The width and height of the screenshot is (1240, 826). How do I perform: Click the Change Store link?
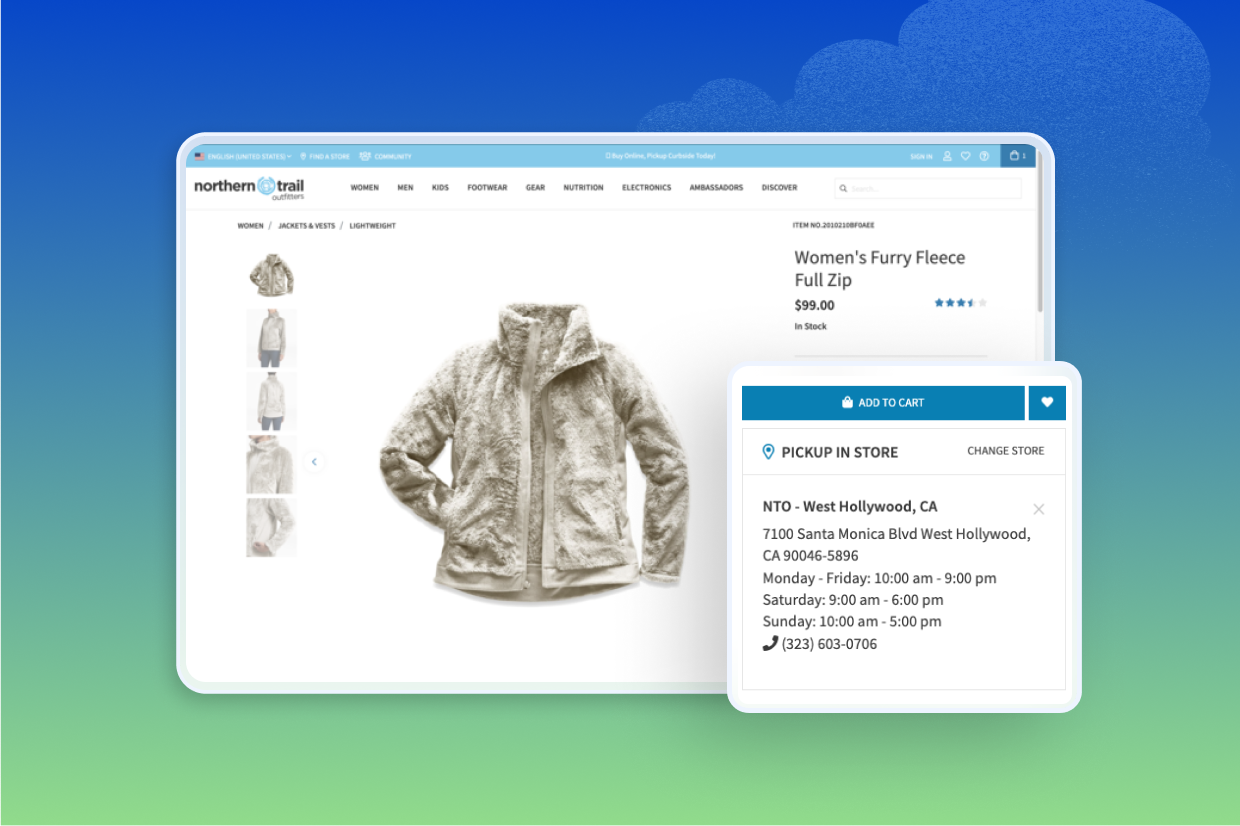coord(1005,451)
